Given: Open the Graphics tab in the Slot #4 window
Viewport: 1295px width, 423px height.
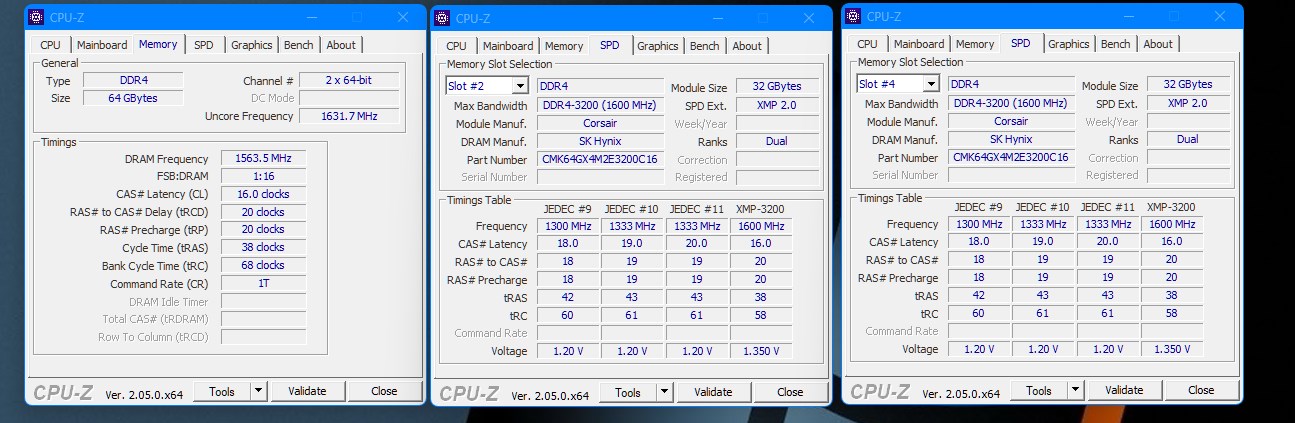Looking at the screenshot, I should click(1069, 44).
